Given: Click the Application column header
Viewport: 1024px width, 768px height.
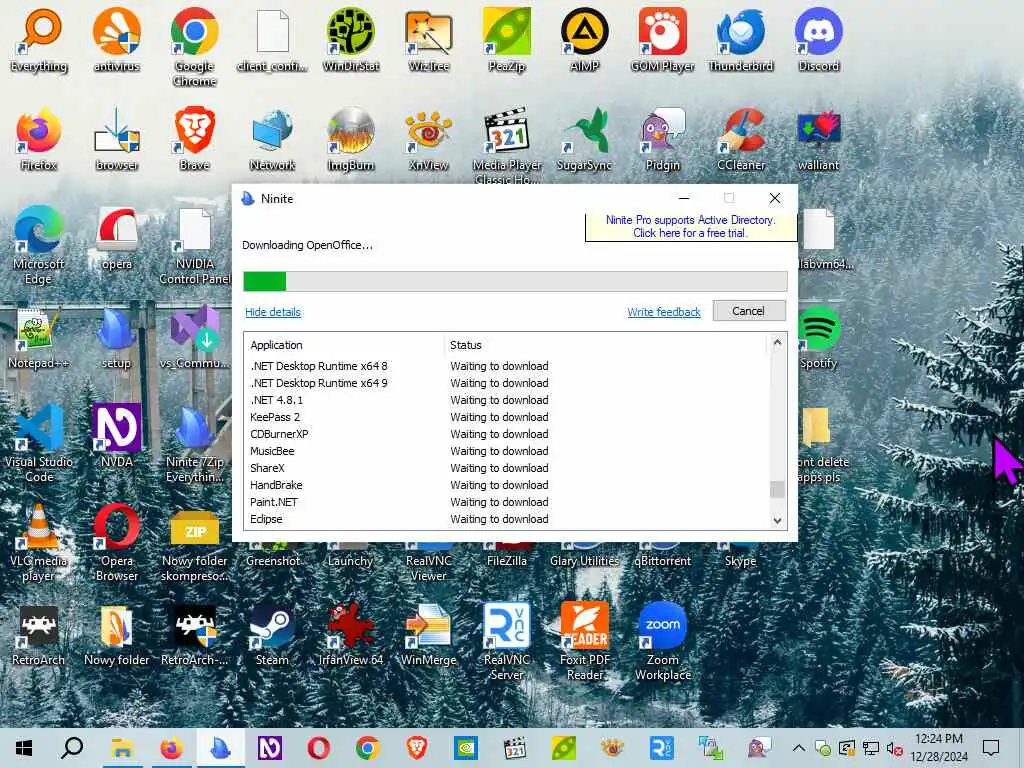Looking at the screenshot, I should tap(344, 345).
